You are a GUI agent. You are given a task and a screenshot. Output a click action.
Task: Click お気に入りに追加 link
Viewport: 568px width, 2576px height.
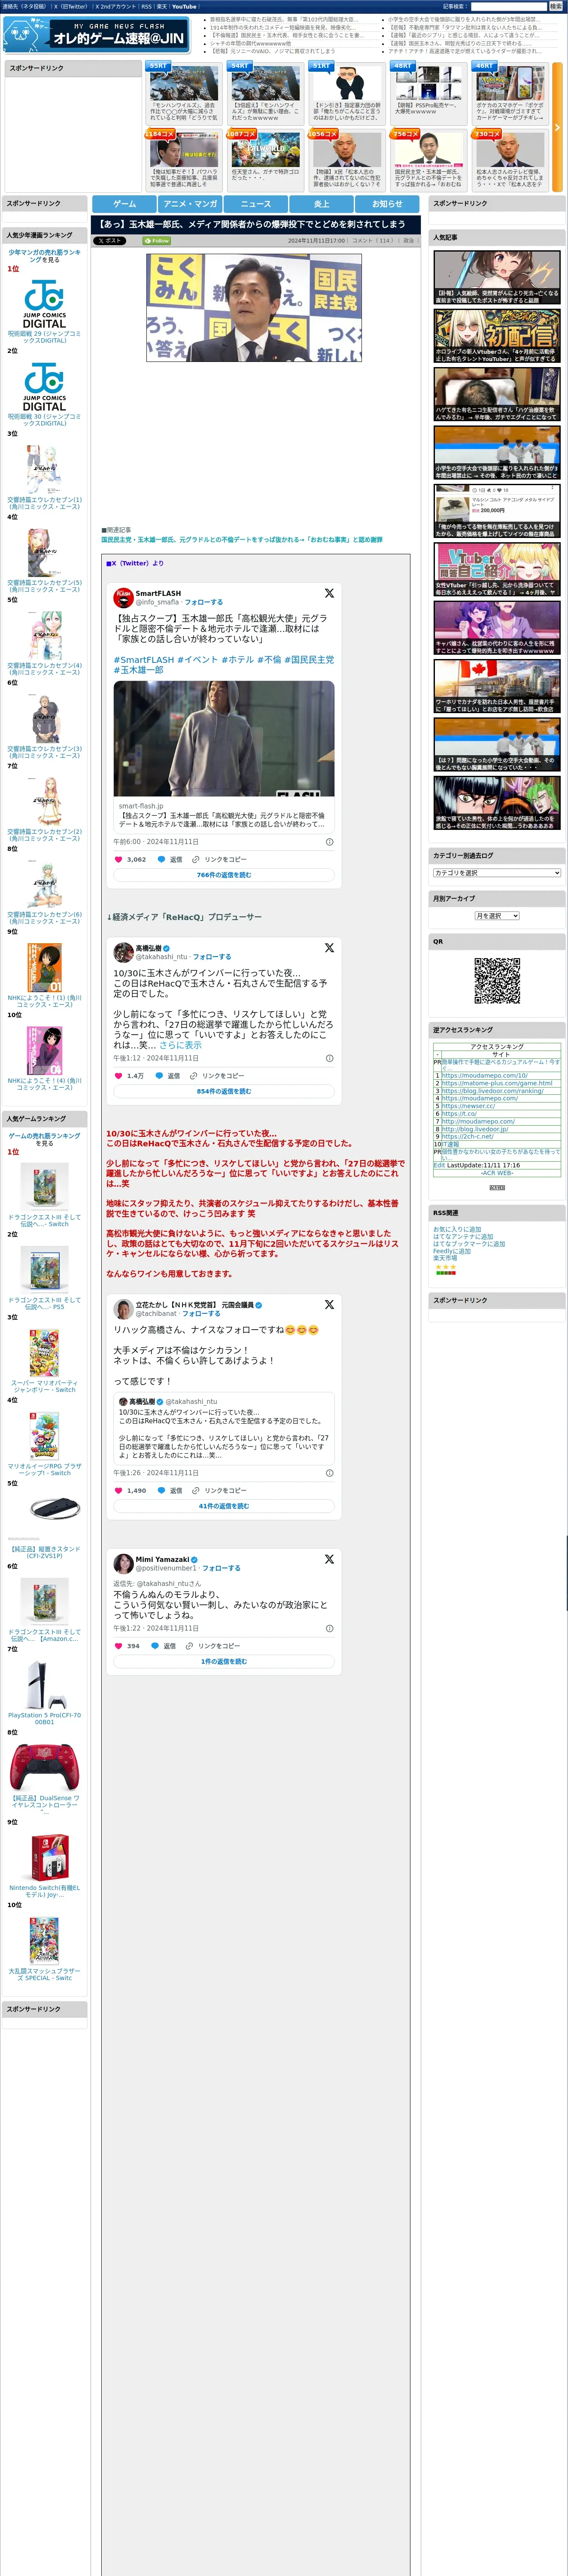457,1230
